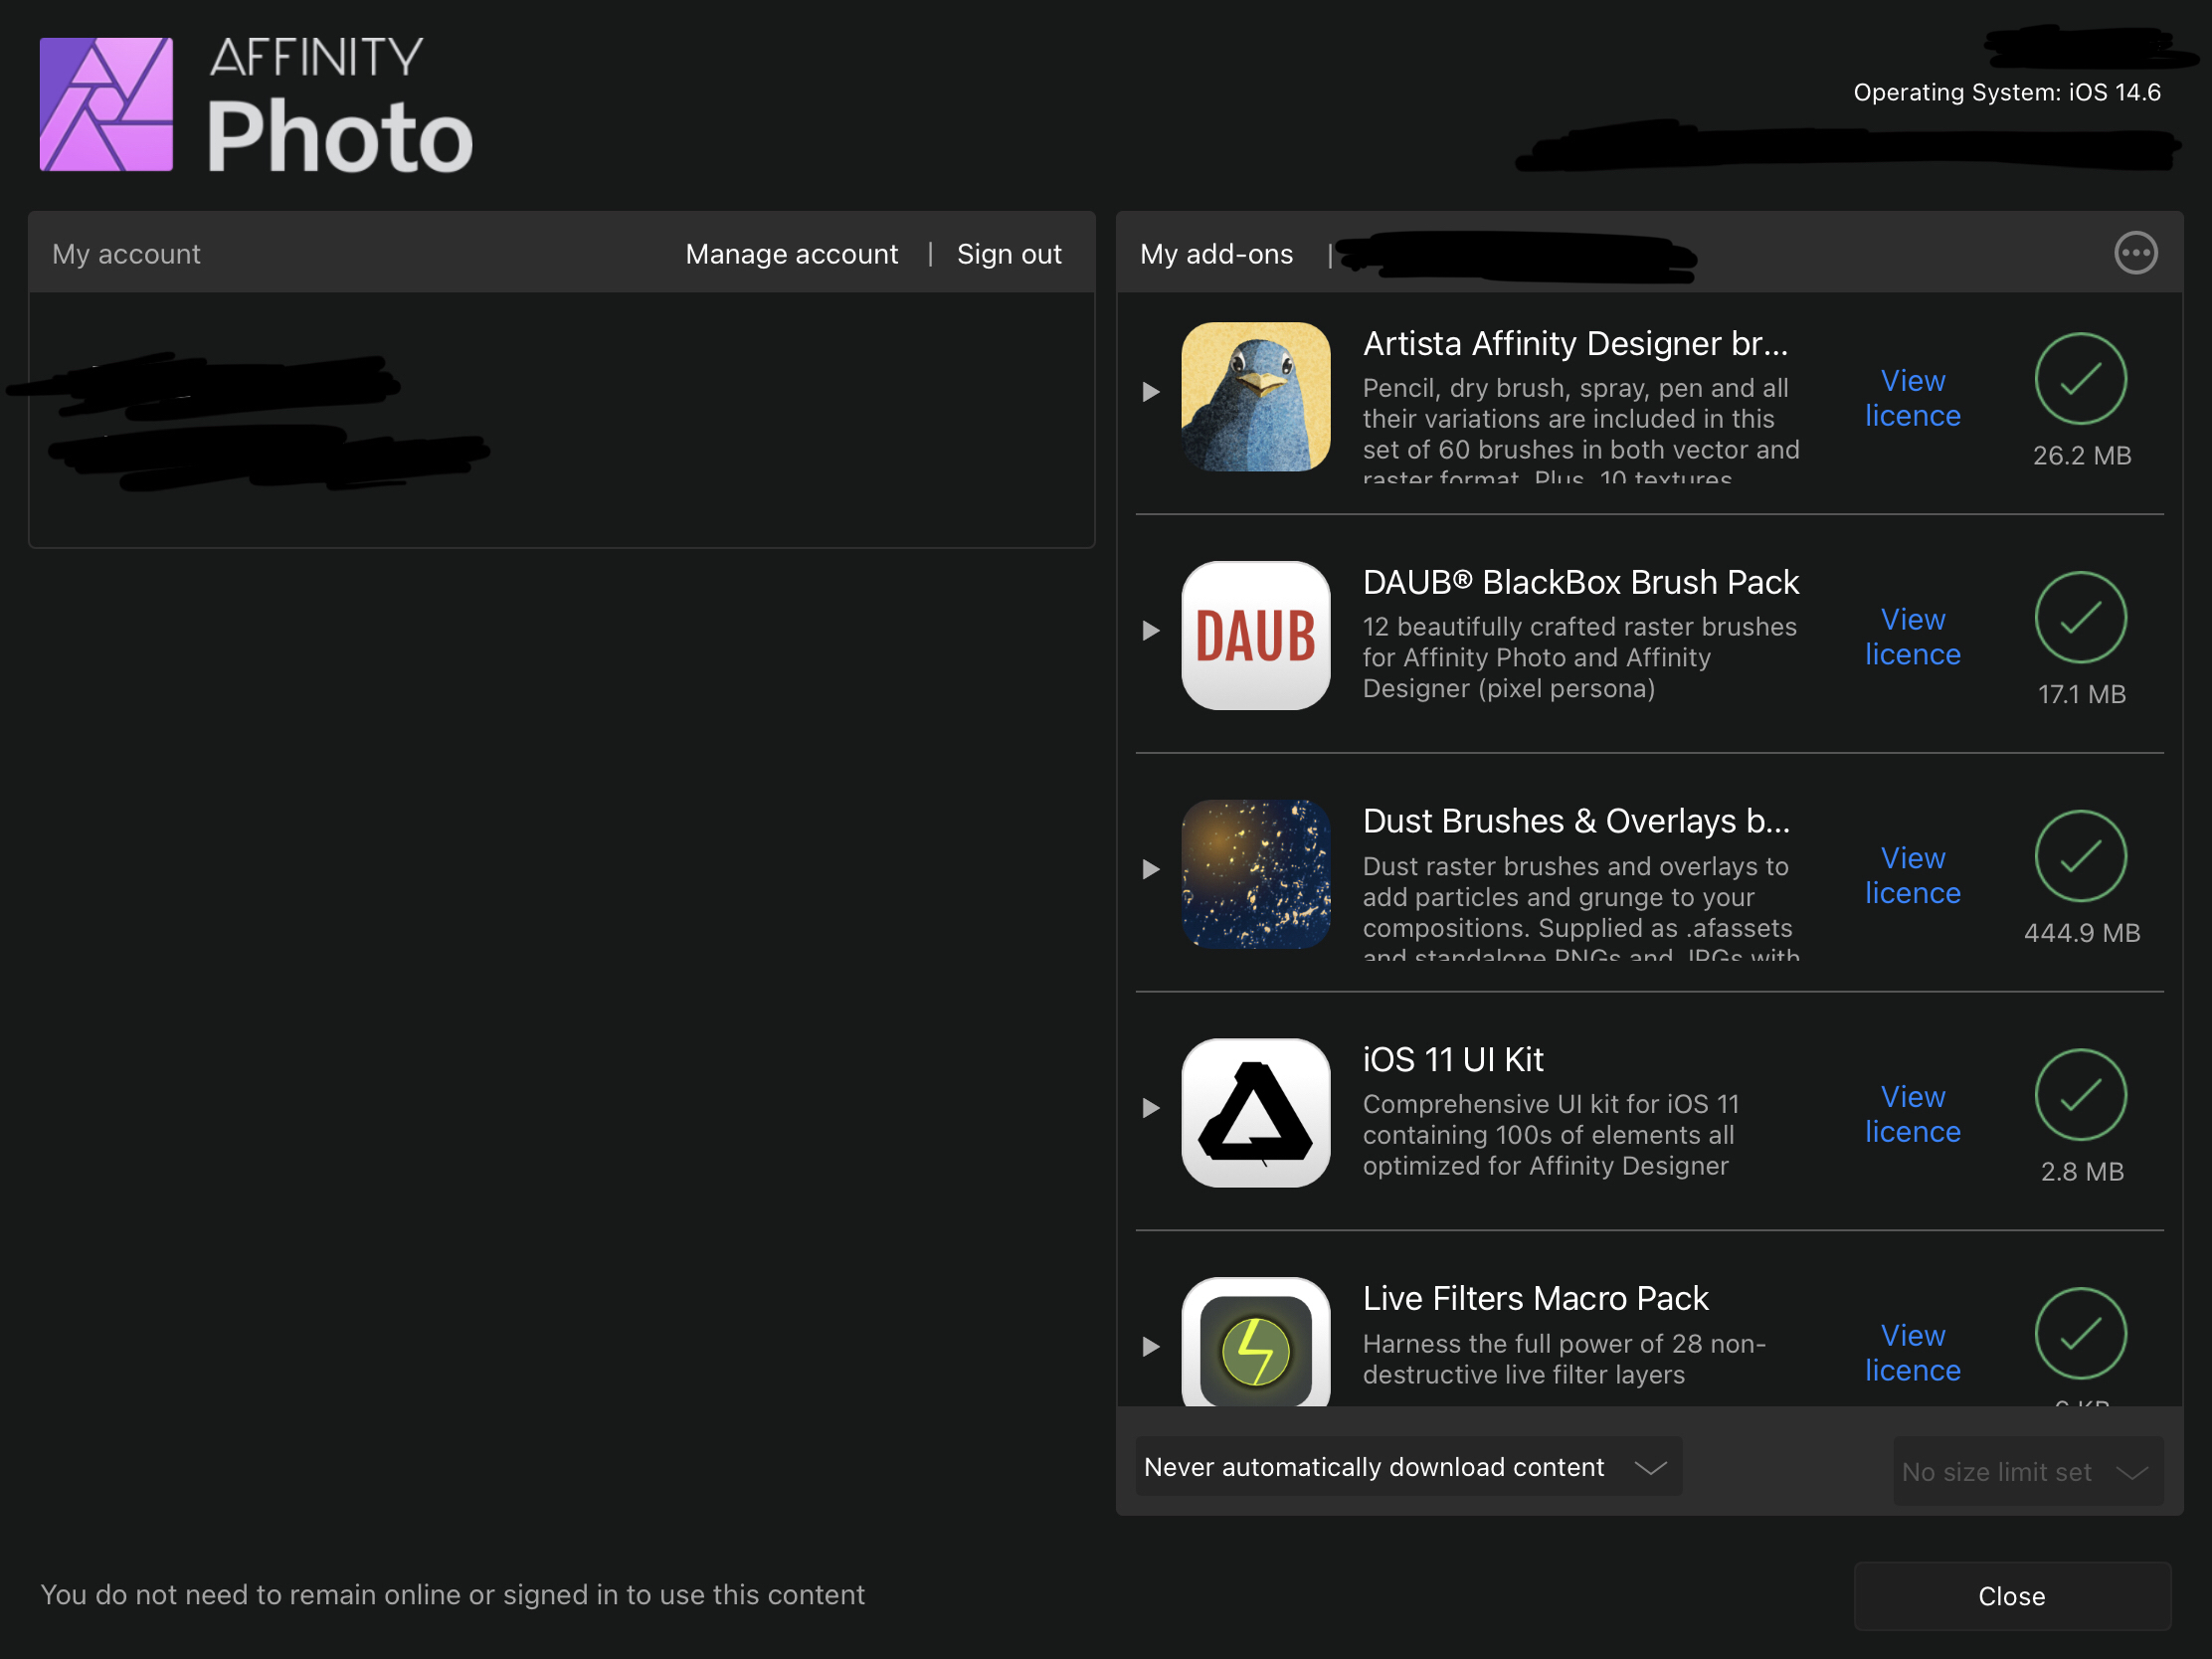Click the iOS 11 UI Kit icon
This screenshot has height=1659, width=2212.
point(1255,1112)
